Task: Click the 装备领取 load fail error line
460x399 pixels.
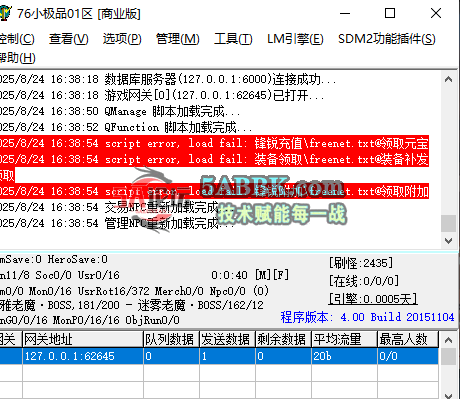Action: (214, 167)
